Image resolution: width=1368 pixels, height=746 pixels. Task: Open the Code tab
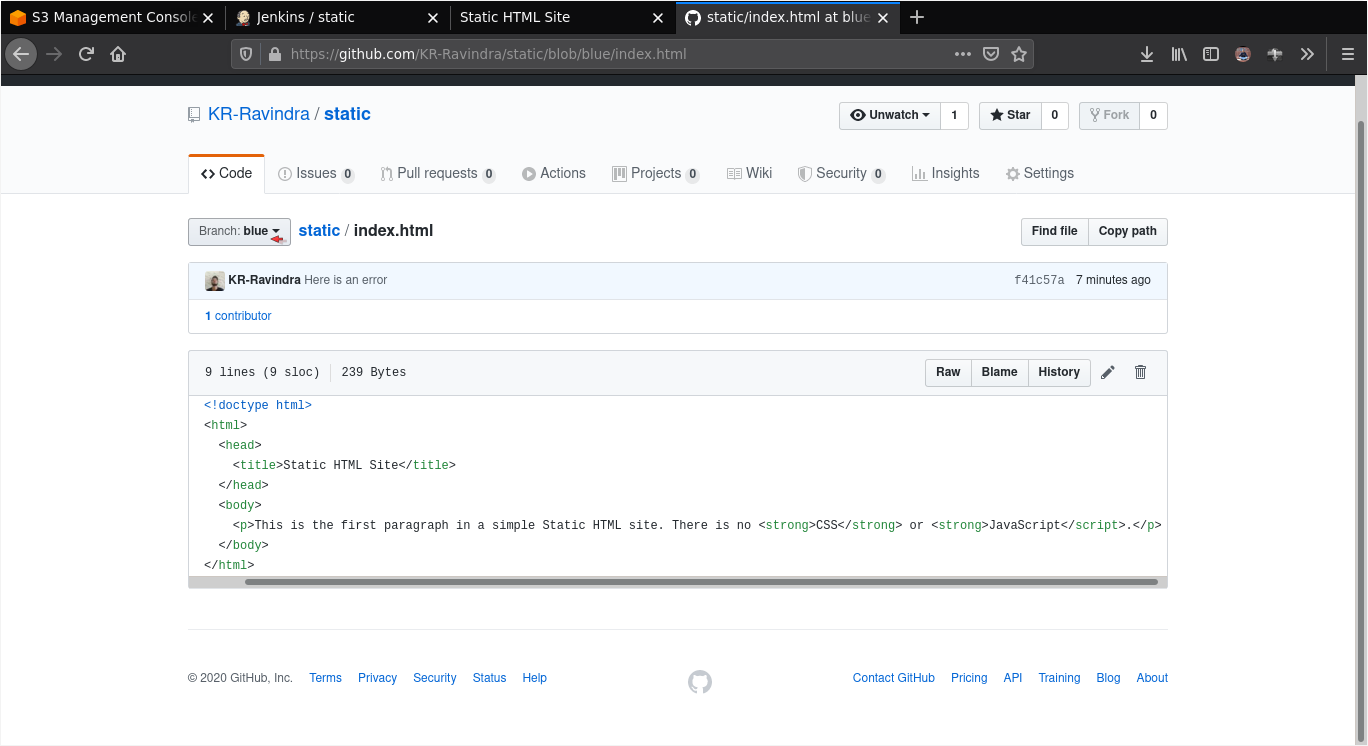[226, 173]
